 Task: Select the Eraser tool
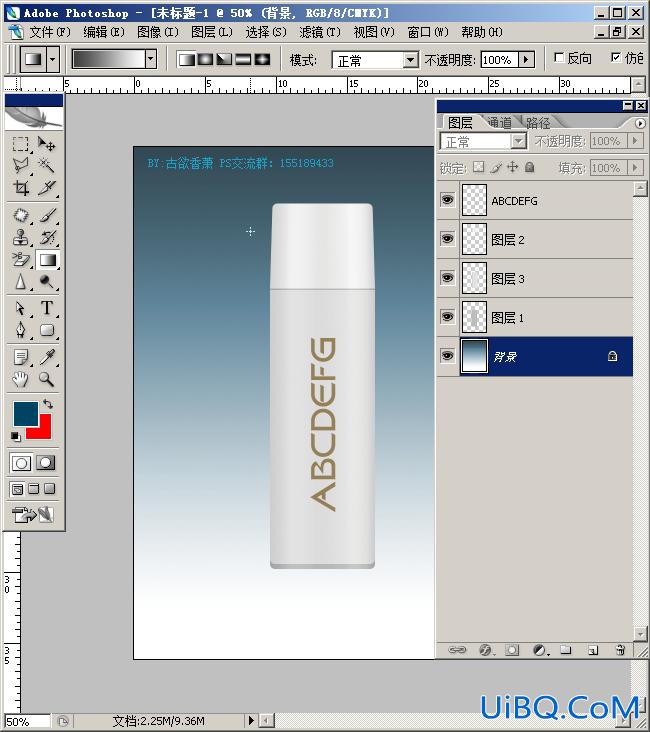click(x=21, y=260)
